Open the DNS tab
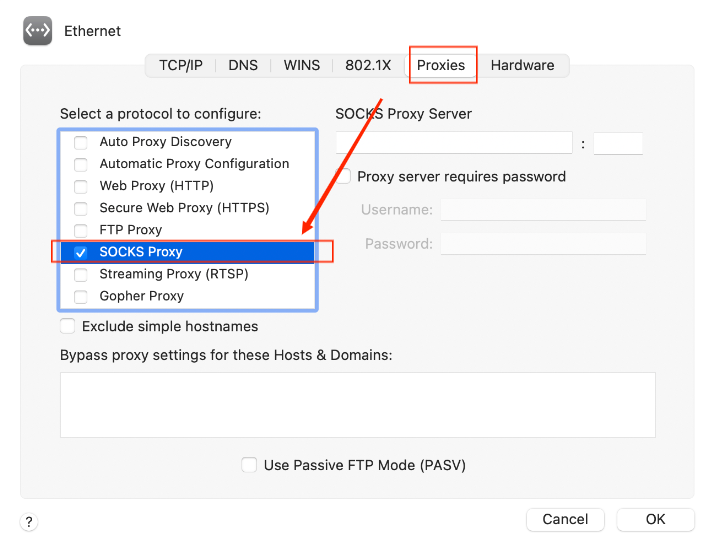This screenshot has height=544, width=706. pyautogui.click(x=243, y=65)
